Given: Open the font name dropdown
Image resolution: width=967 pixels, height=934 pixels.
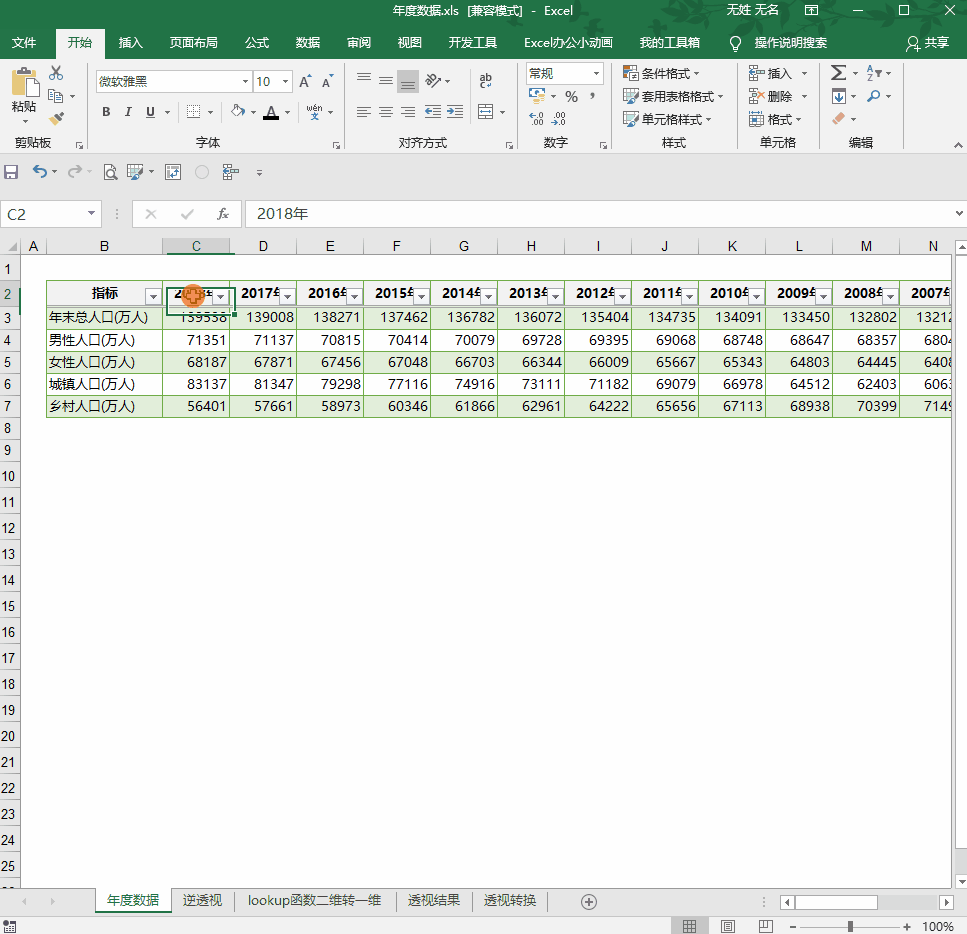Looking at the screenshot, I should (x=245, y=81).
